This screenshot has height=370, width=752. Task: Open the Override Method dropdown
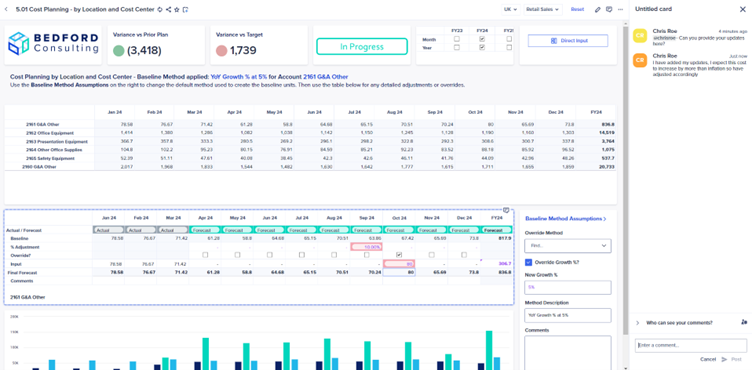[x=568, y=246]
